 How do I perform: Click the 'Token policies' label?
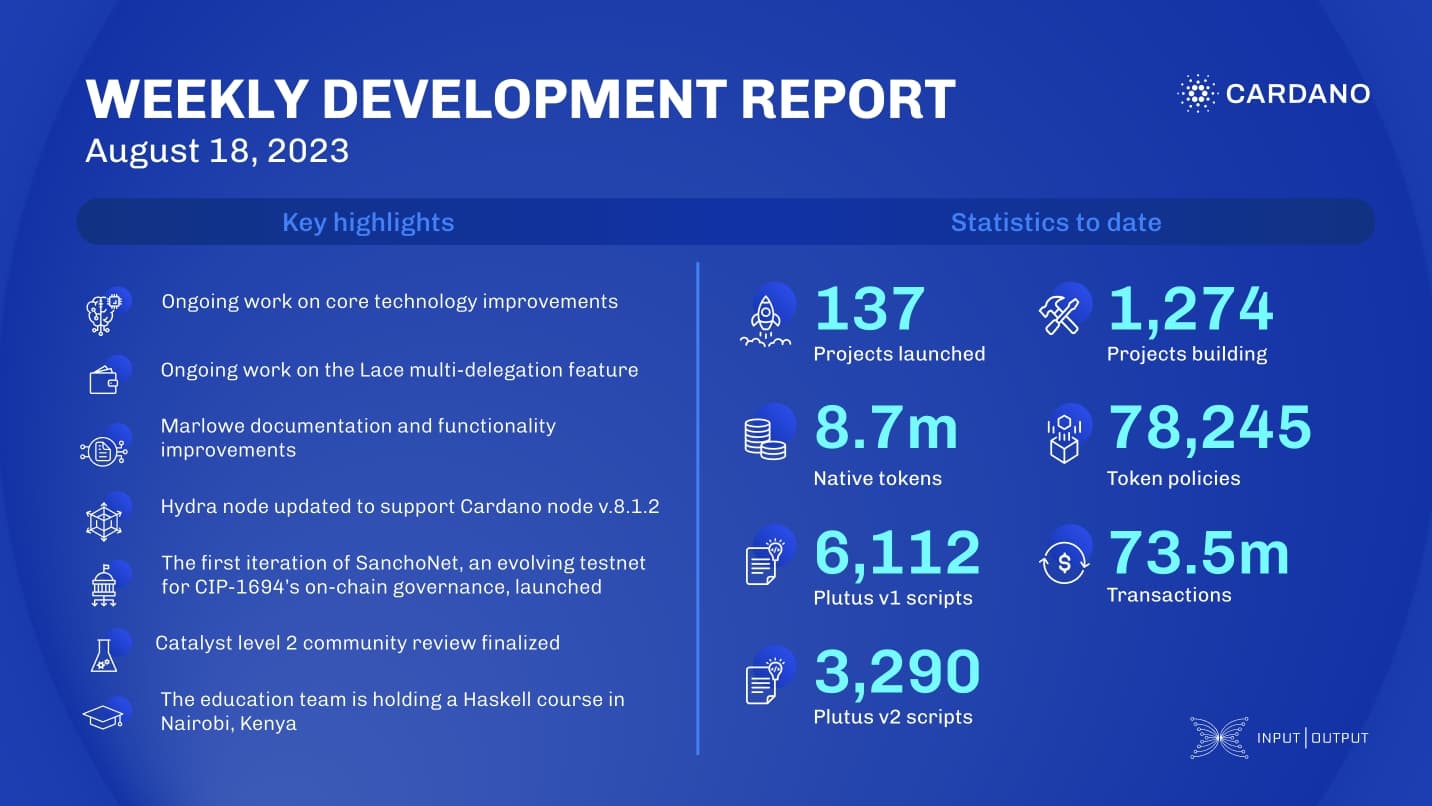pyautogui.click(x=1173, y=479)
